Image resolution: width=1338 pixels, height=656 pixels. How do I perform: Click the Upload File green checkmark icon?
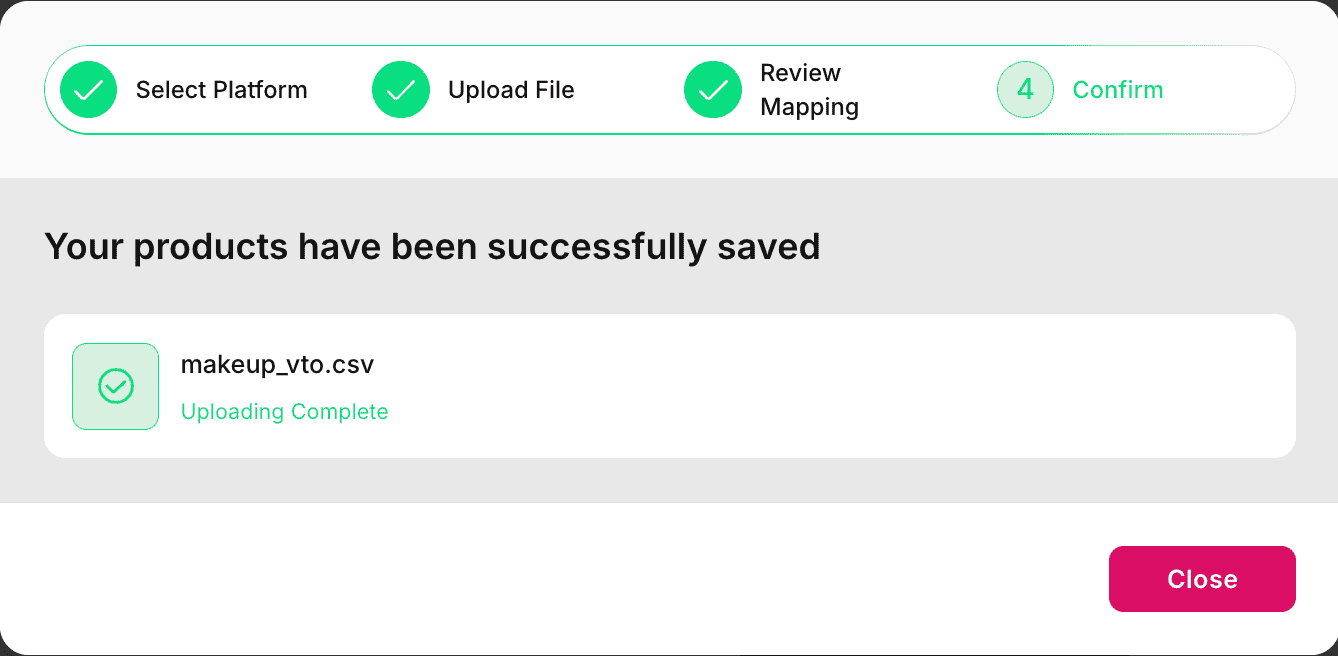[x=401, y=90]
